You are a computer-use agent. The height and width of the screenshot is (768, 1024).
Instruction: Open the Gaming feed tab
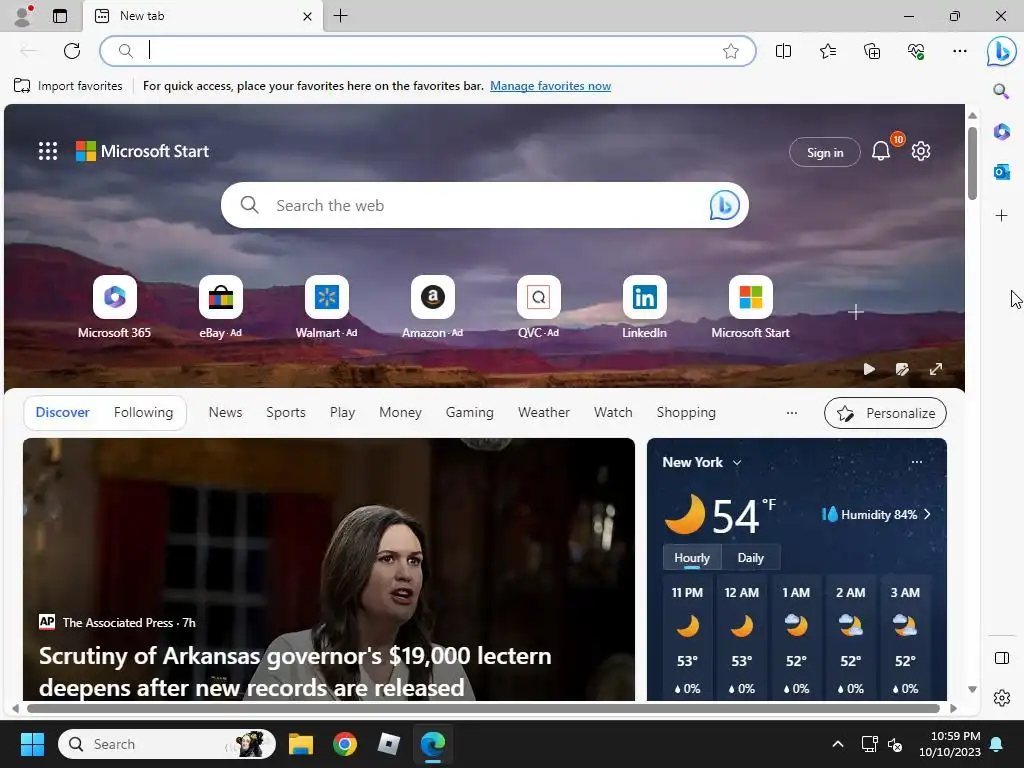point(470,412)
